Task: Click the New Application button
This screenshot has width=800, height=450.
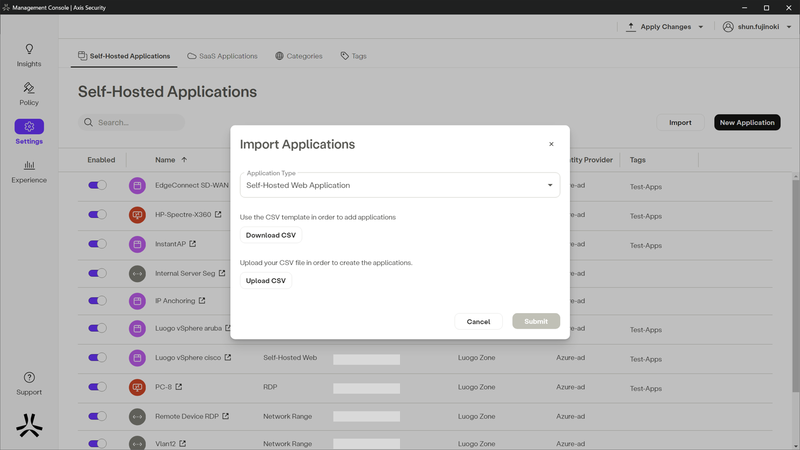Action: pyautogui.click(x=747, y=122)
